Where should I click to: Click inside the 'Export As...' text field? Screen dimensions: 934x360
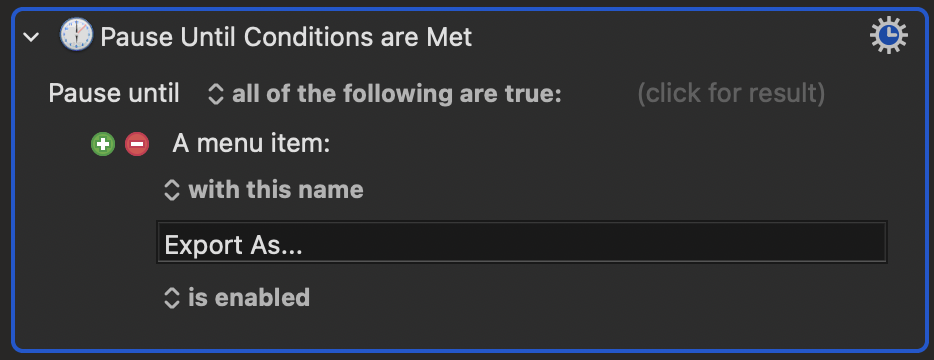522,242
